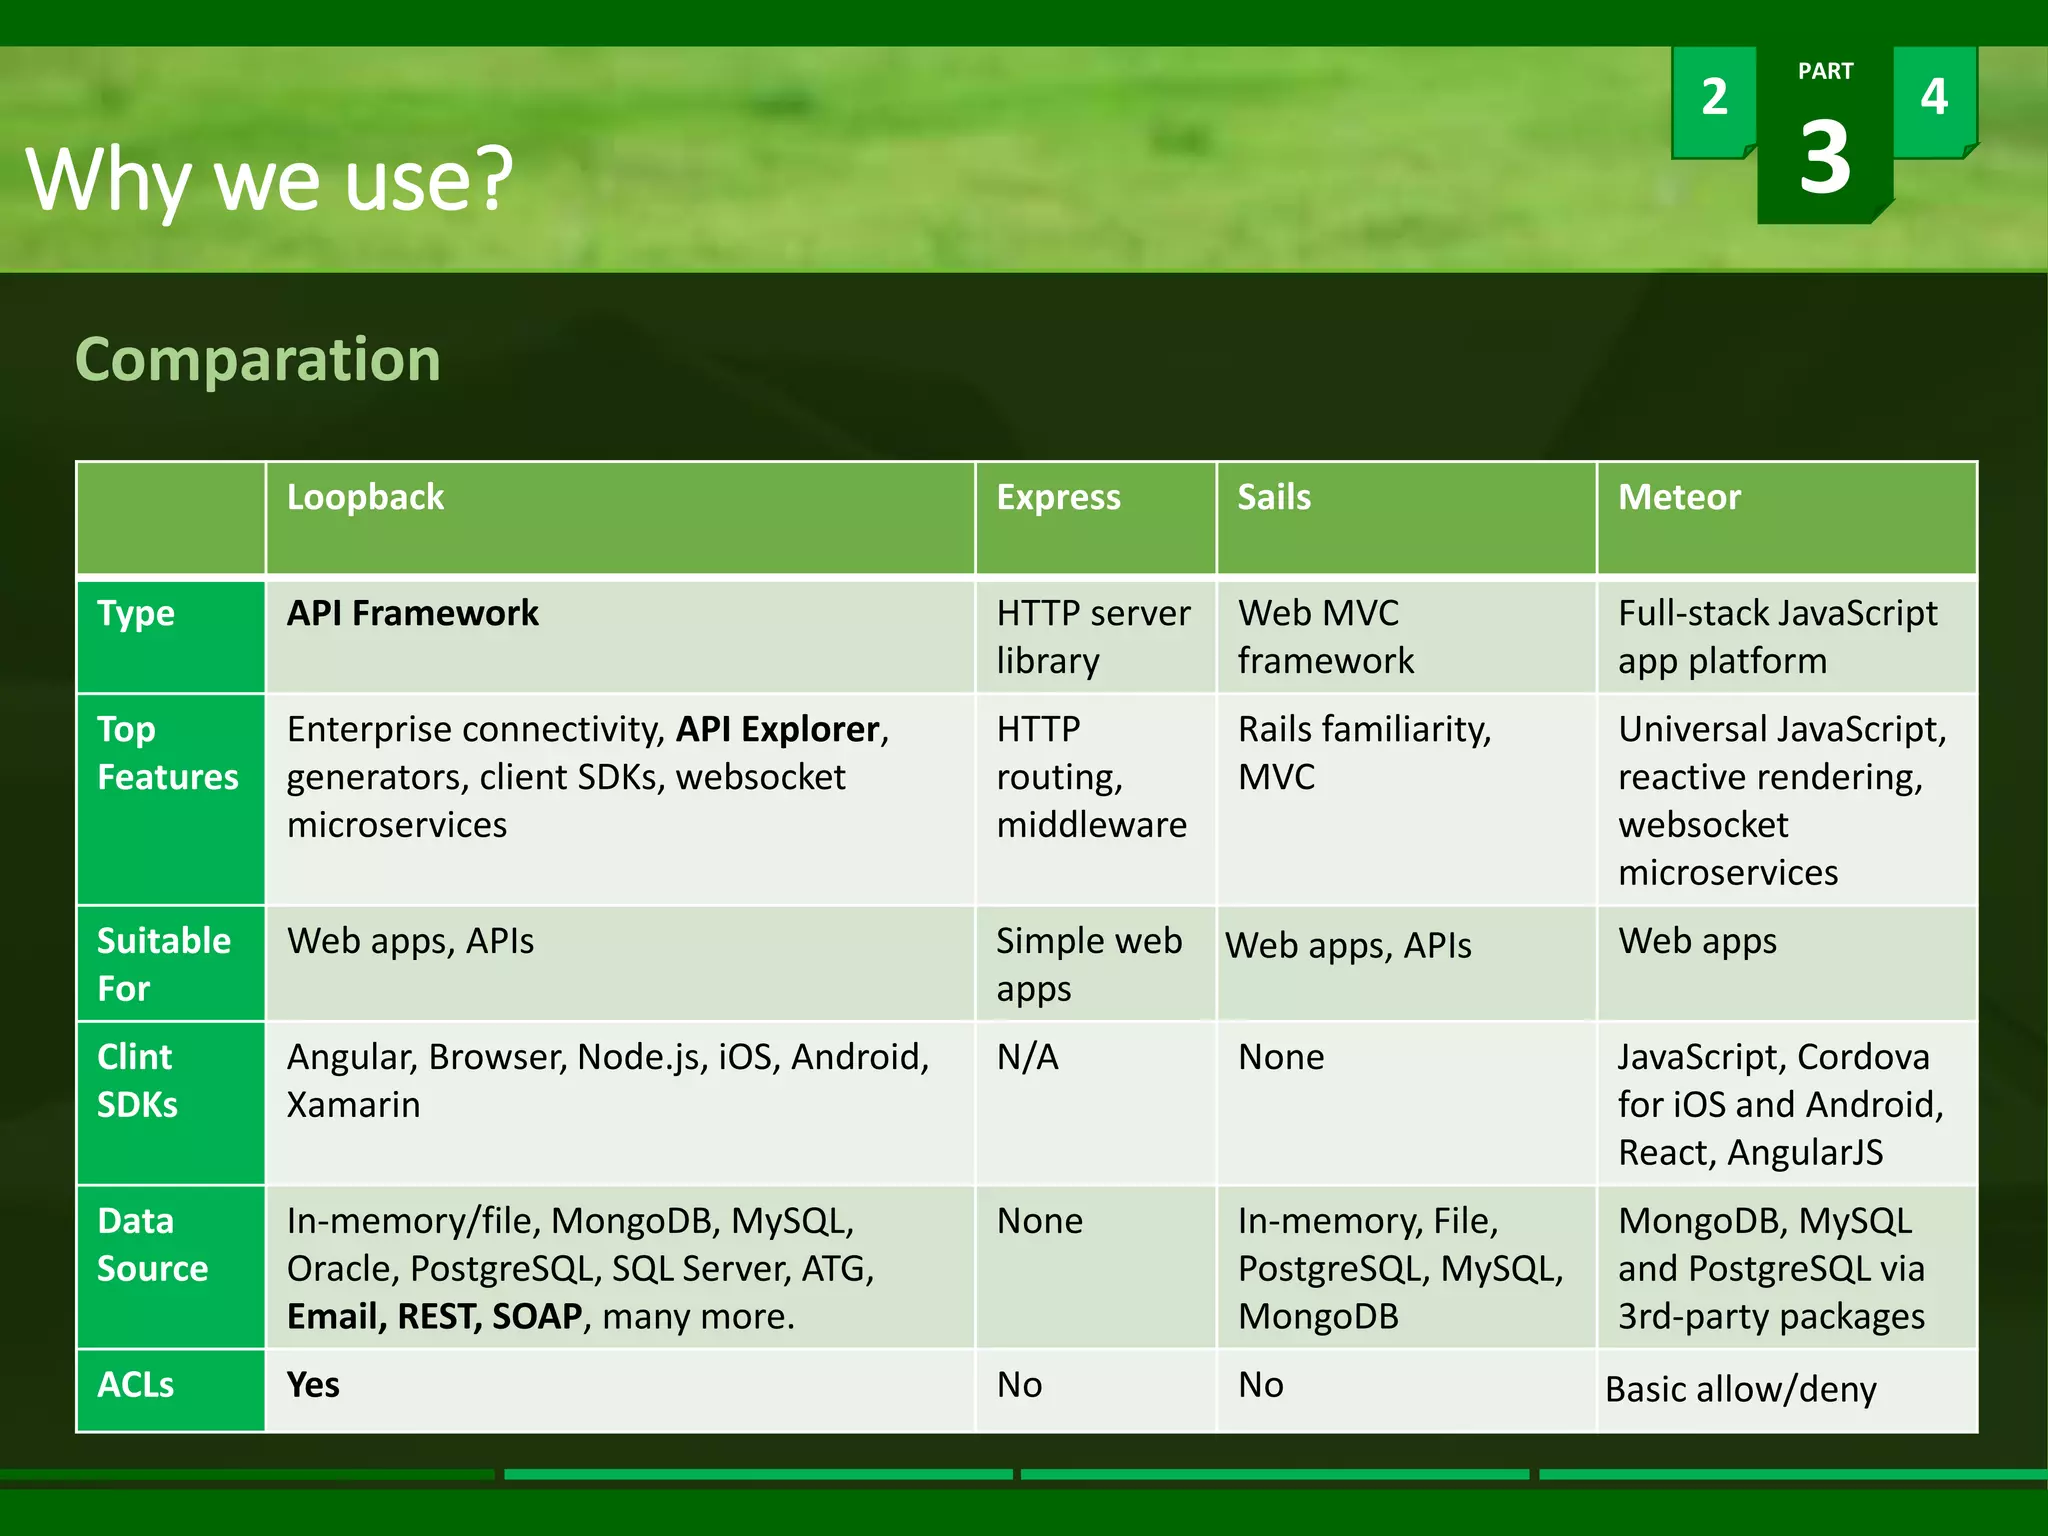Click the 'Yes' ACLs cell
Image resolution: width=2048 pixels, height=1536 pixels.
[x=621, y=1391]
